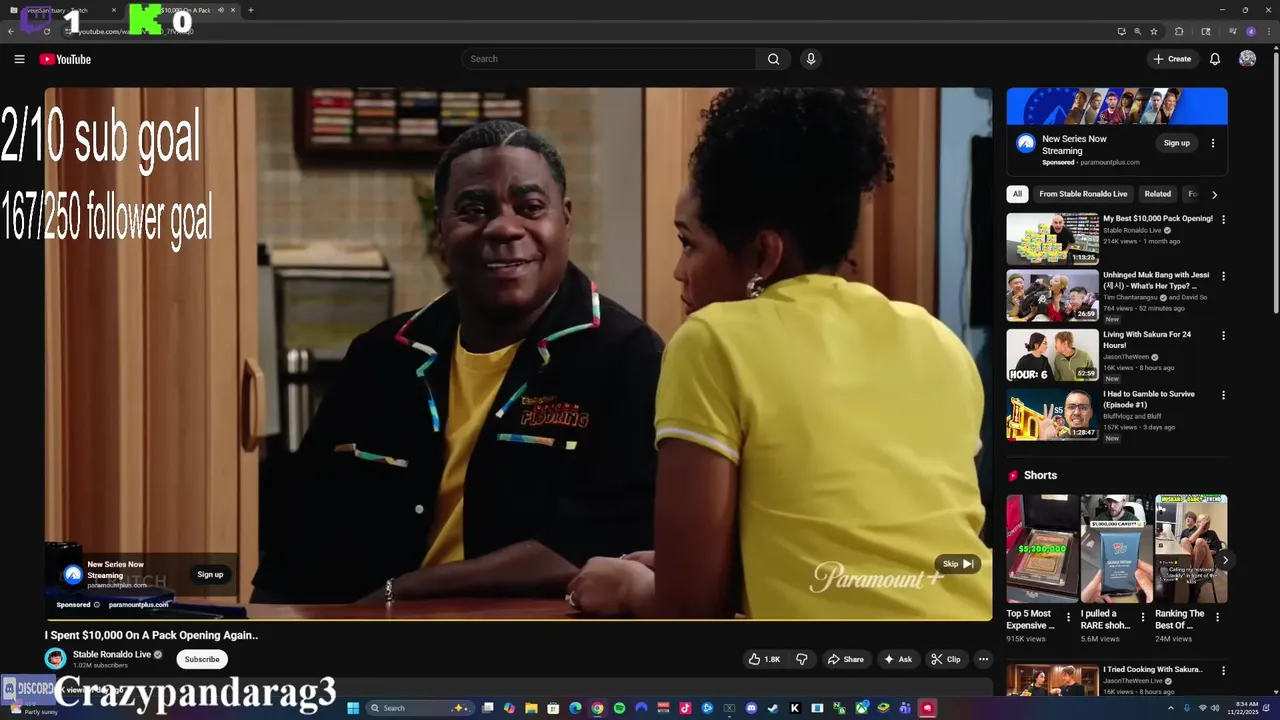1280x720 pixels.
Task: Open the notifications bell
Action: pos(1215,59)
